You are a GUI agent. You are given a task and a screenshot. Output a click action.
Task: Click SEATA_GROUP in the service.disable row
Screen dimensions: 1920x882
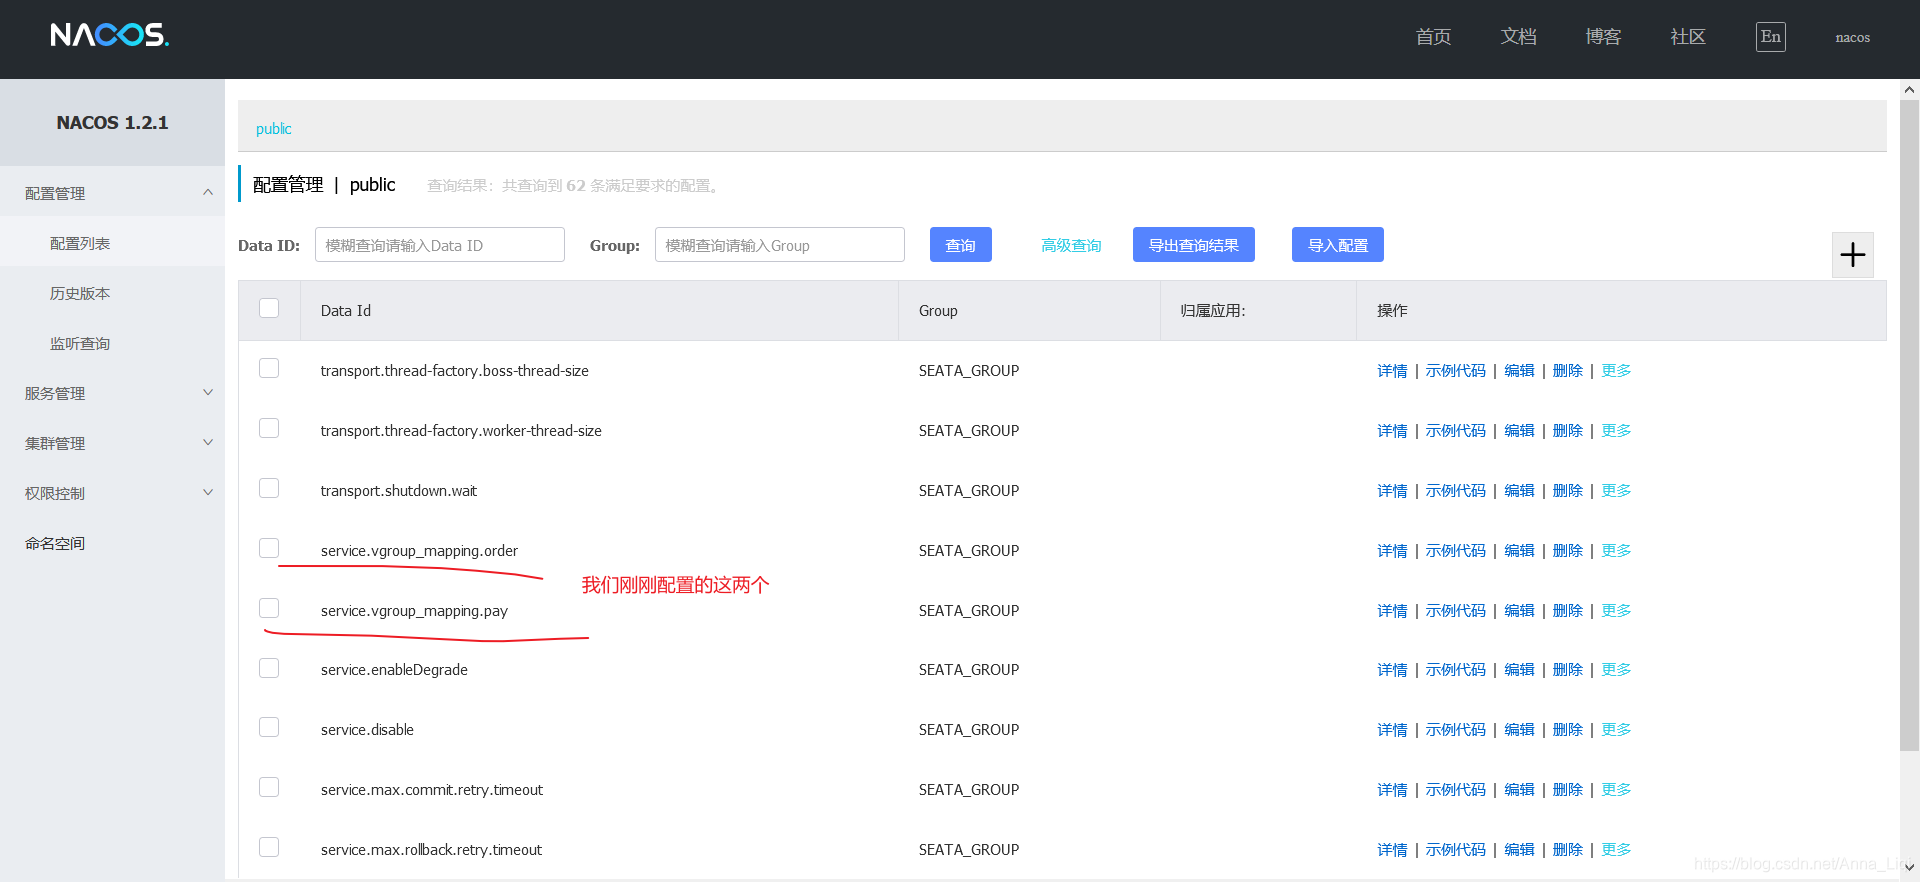(x=969, y=730)
